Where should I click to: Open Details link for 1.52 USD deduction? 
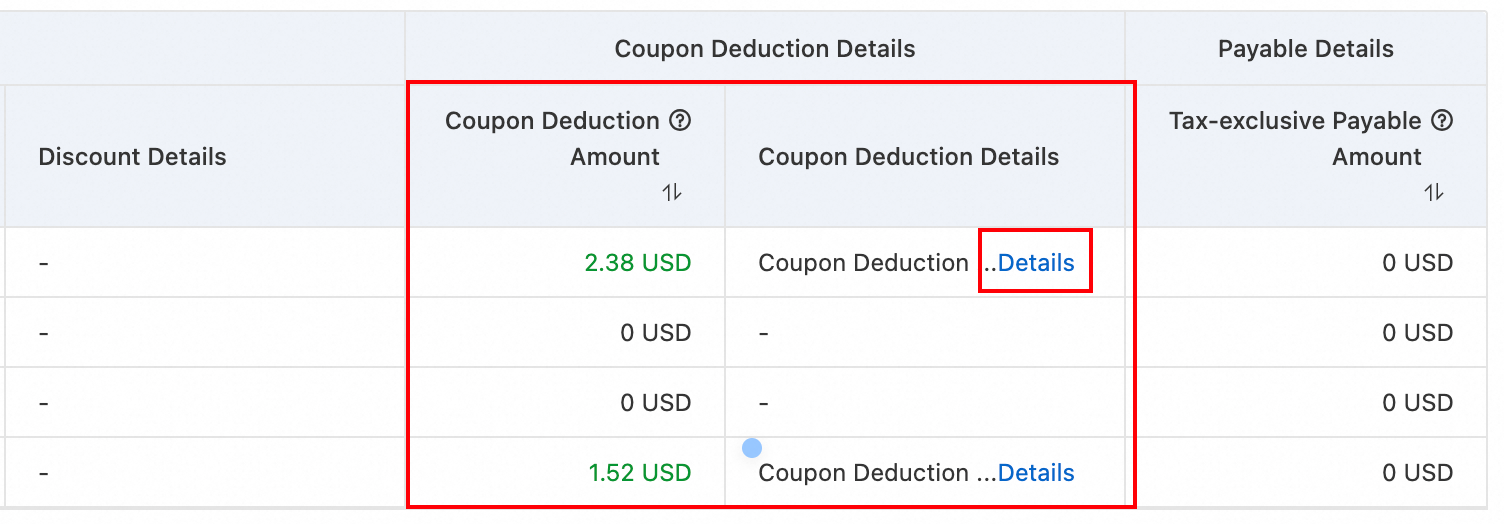(1036, 473)
